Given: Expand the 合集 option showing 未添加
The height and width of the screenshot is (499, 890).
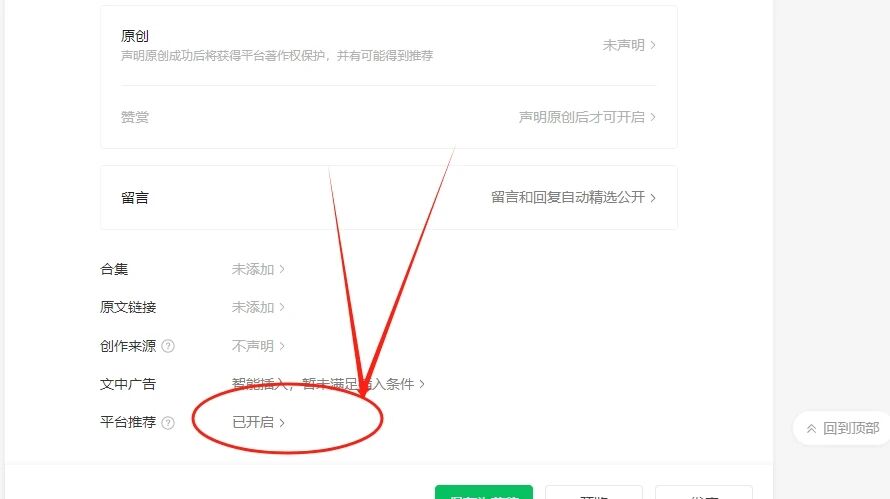Looking at the screenshot, I should tap(258, 269).
